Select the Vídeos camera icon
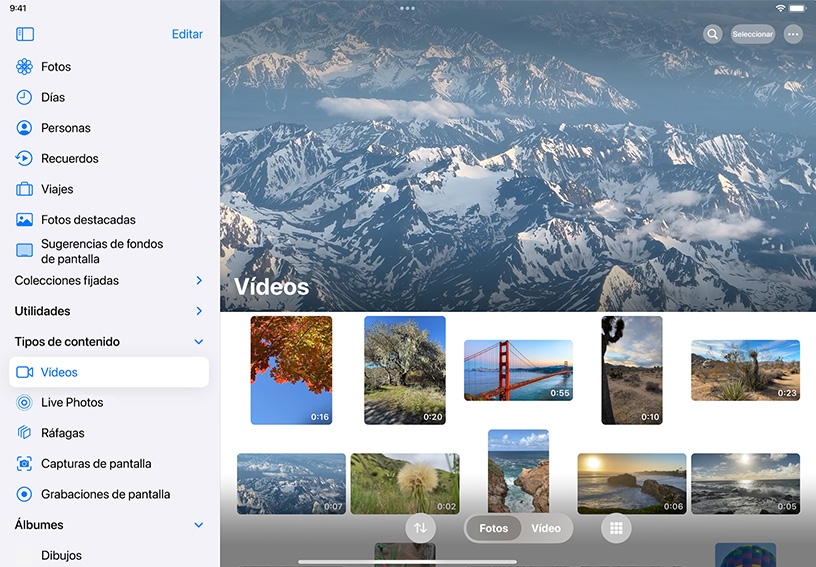Screen dimensions: 816x567 tap(24, 372)
